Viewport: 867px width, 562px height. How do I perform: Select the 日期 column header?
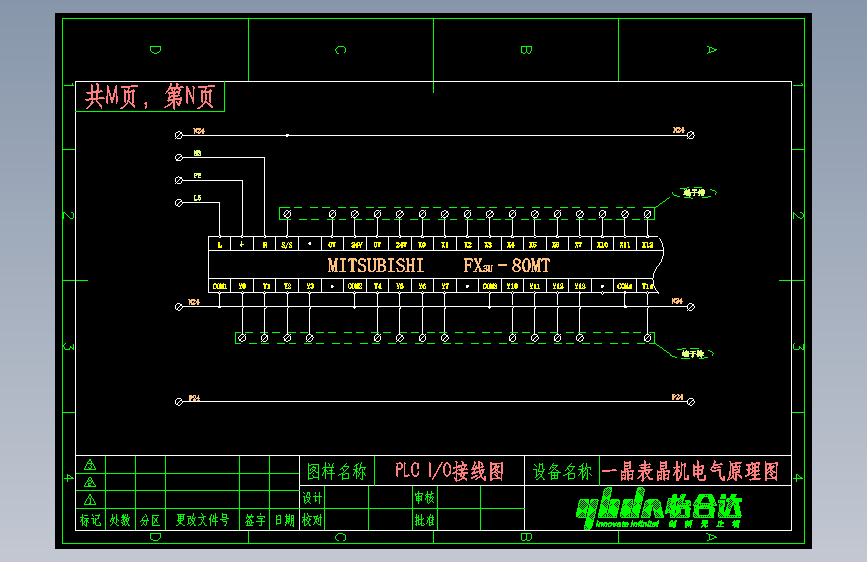click(x=285, y=520)
